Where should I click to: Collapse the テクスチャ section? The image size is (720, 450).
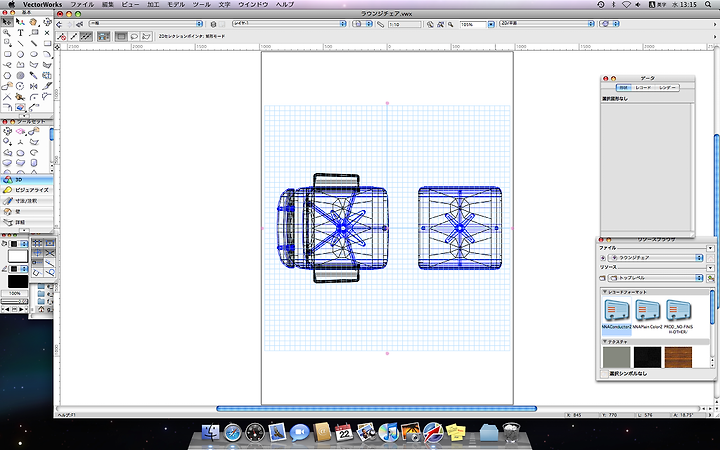tap(605, 342)
